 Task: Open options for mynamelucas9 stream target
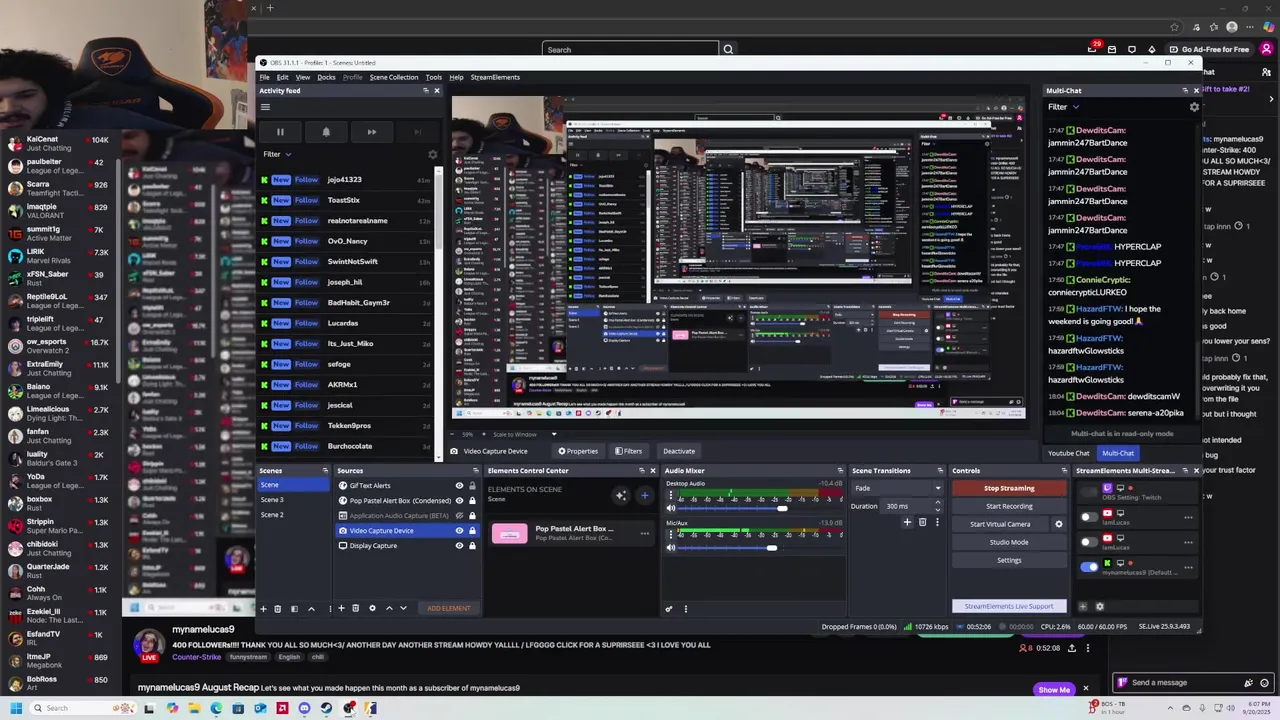1188,567
